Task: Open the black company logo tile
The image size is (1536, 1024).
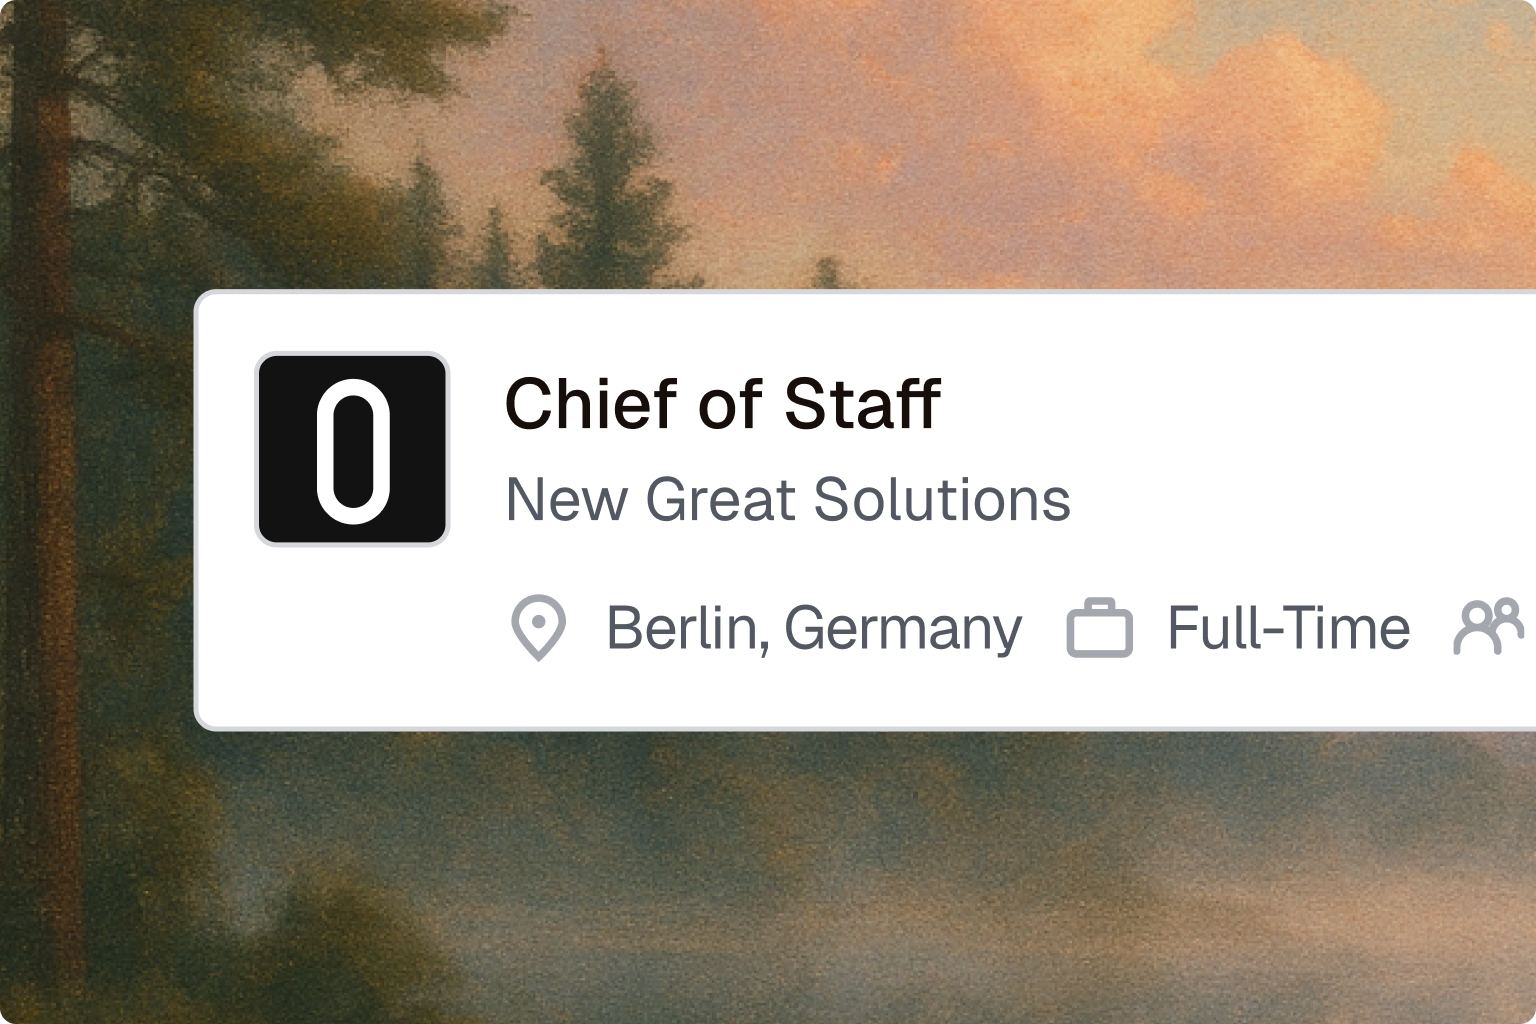Action: click(352, 449)
